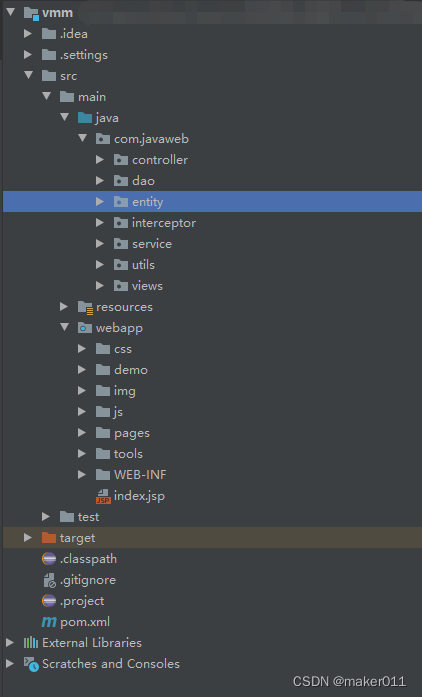Expand the WEB-INF folder arrow

[82, 474]
